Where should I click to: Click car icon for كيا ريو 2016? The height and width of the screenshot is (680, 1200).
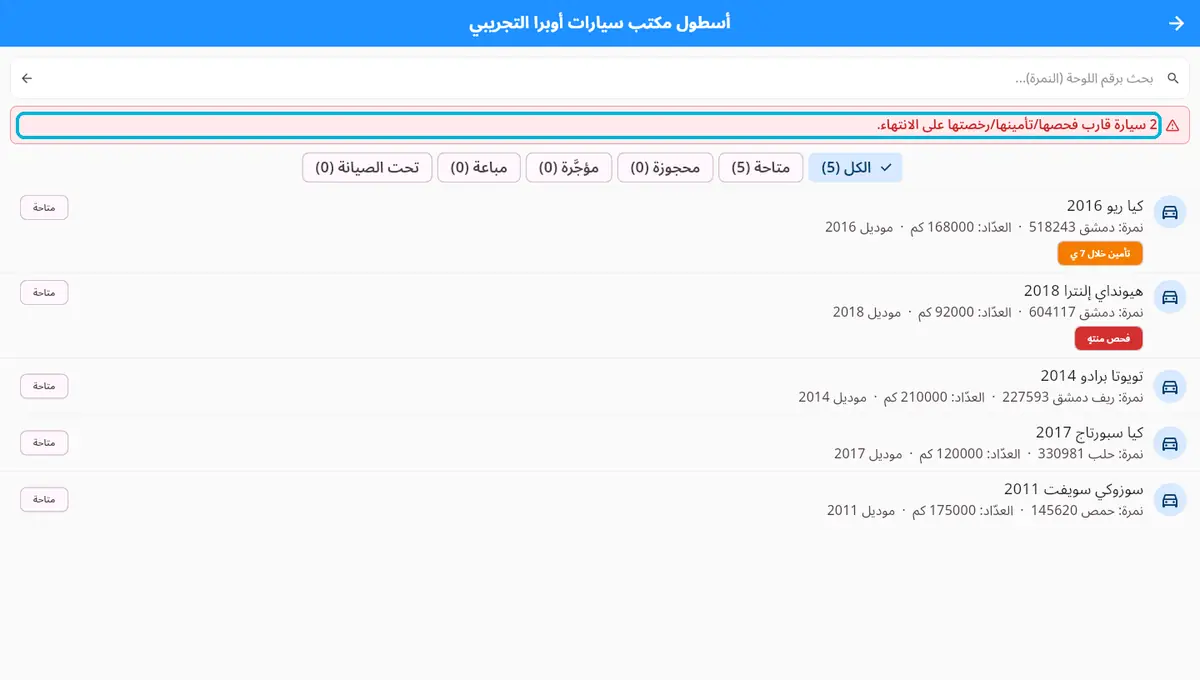click(1168, 212)
